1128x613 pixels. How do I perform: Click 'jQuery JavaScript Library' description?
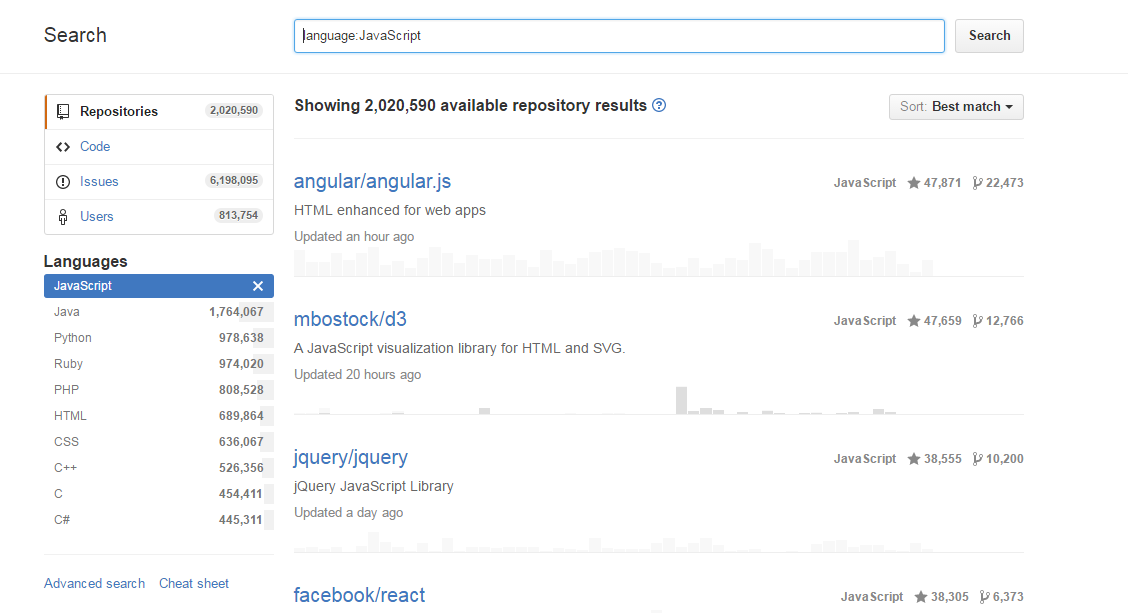[x=373, y=486]
